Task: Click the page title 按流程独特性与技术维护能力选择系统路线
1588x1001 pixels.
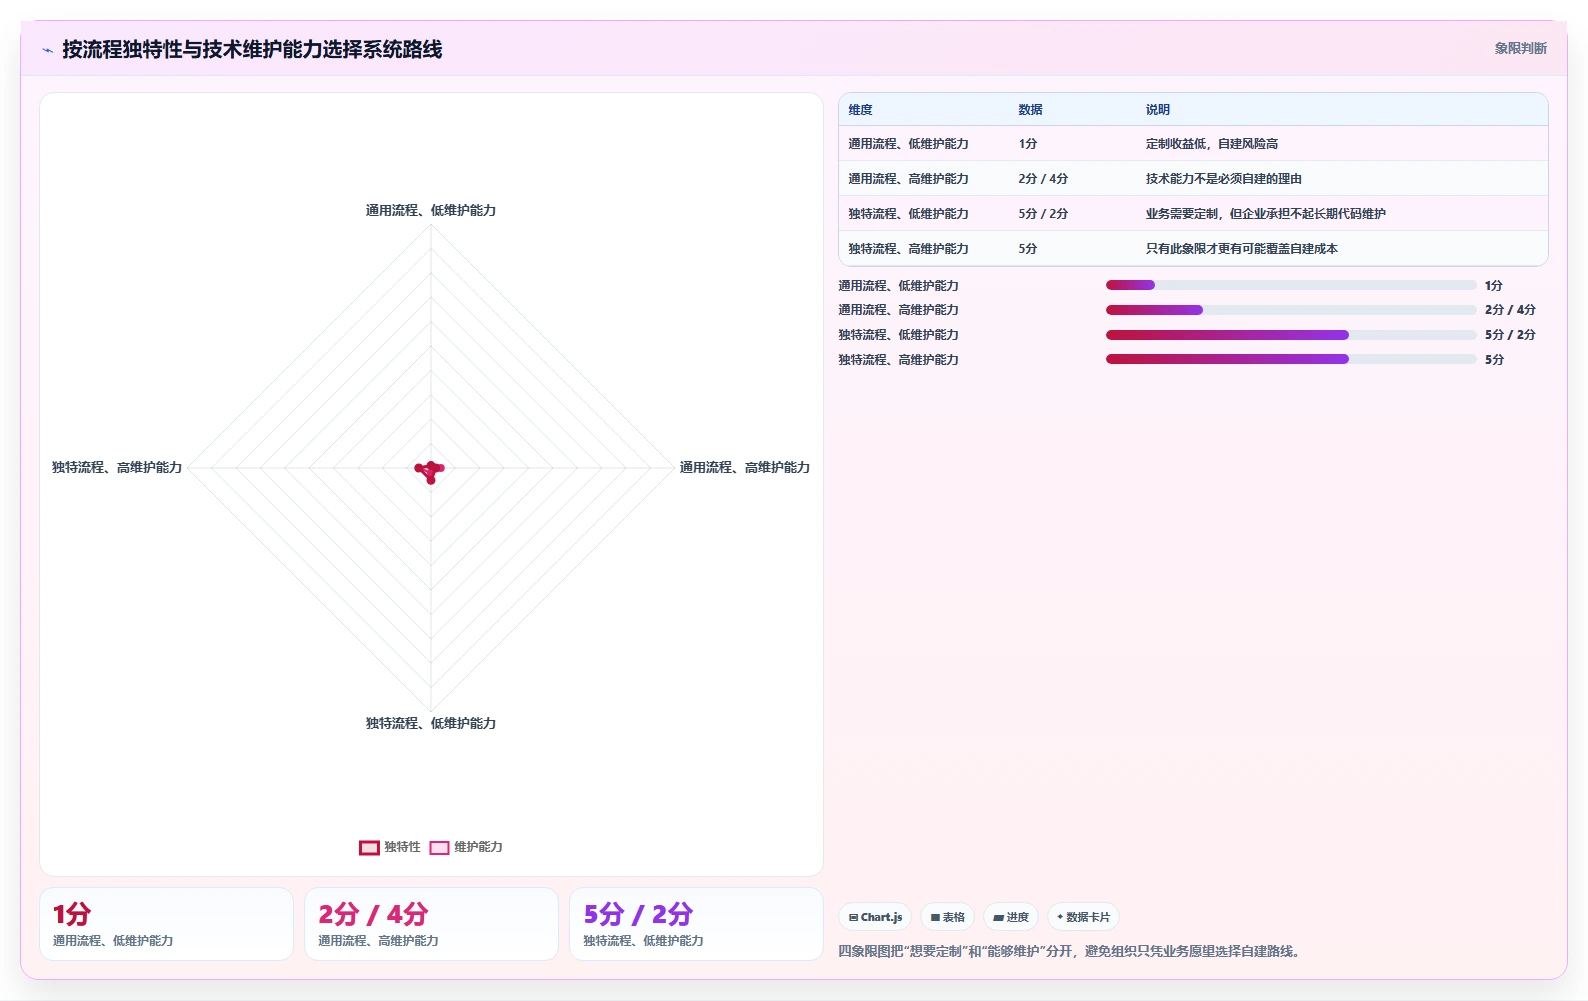Action: tap(252, 50)
